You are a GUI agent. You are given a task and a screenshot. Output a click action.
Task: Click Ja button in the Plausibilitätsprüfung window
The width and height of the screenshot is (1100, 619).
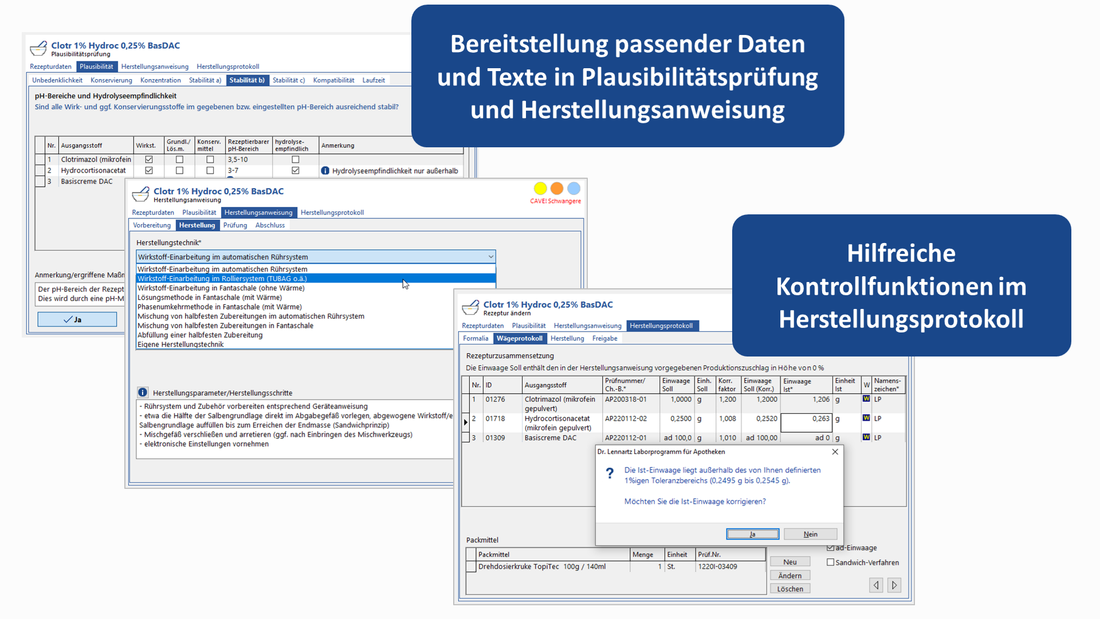tap(77, 319)
